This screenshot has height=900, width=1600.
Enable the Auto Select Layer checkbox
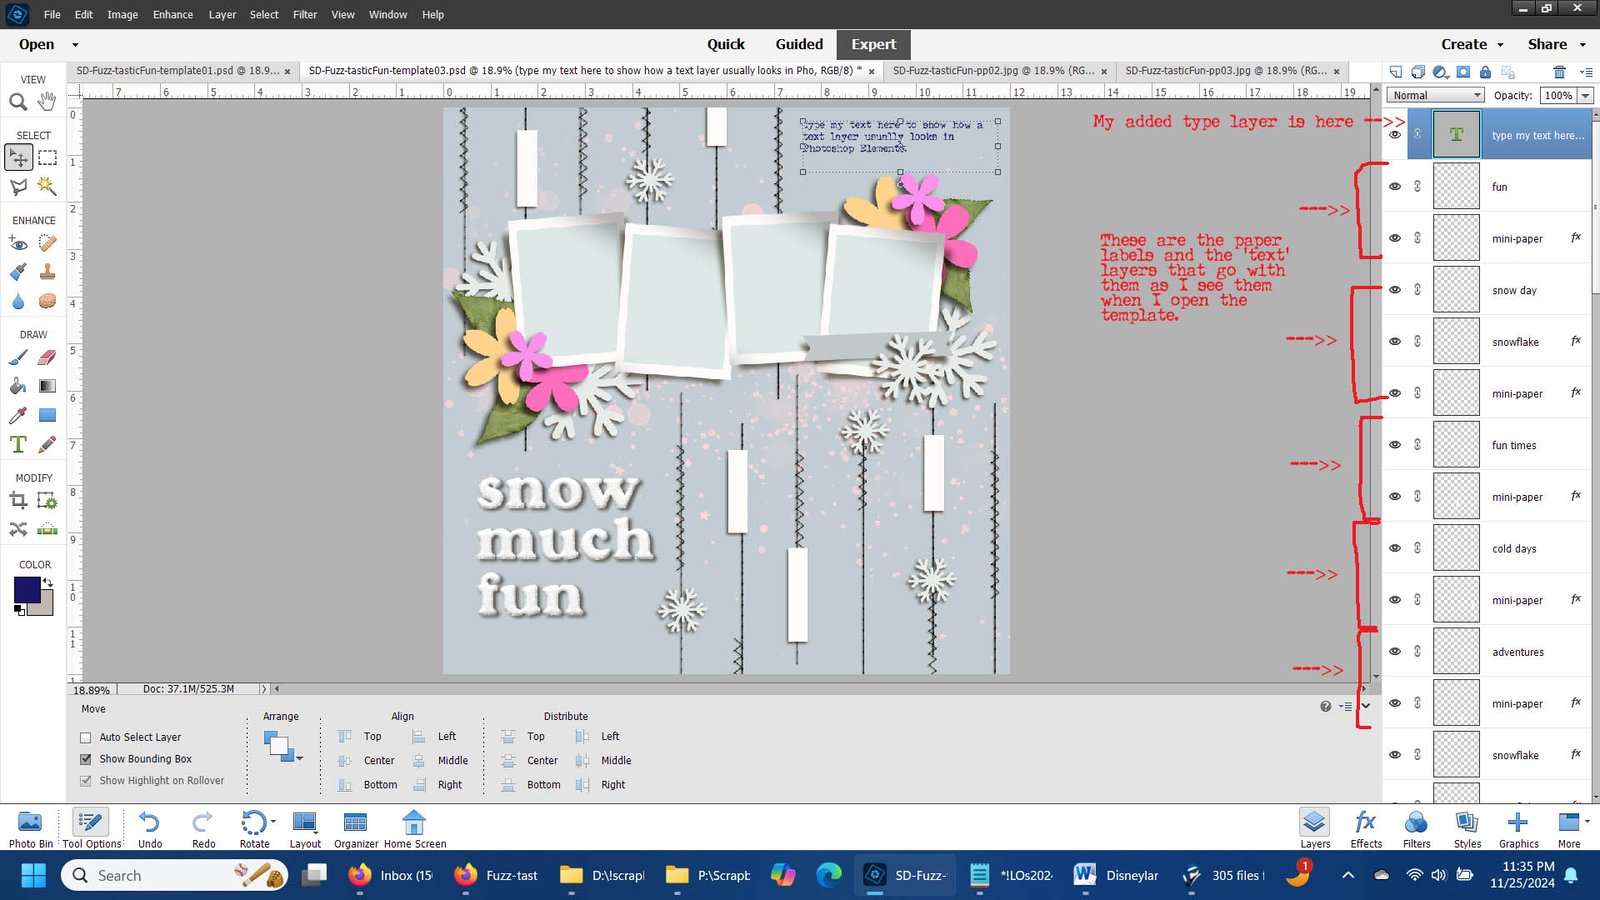tap(86, 737)
